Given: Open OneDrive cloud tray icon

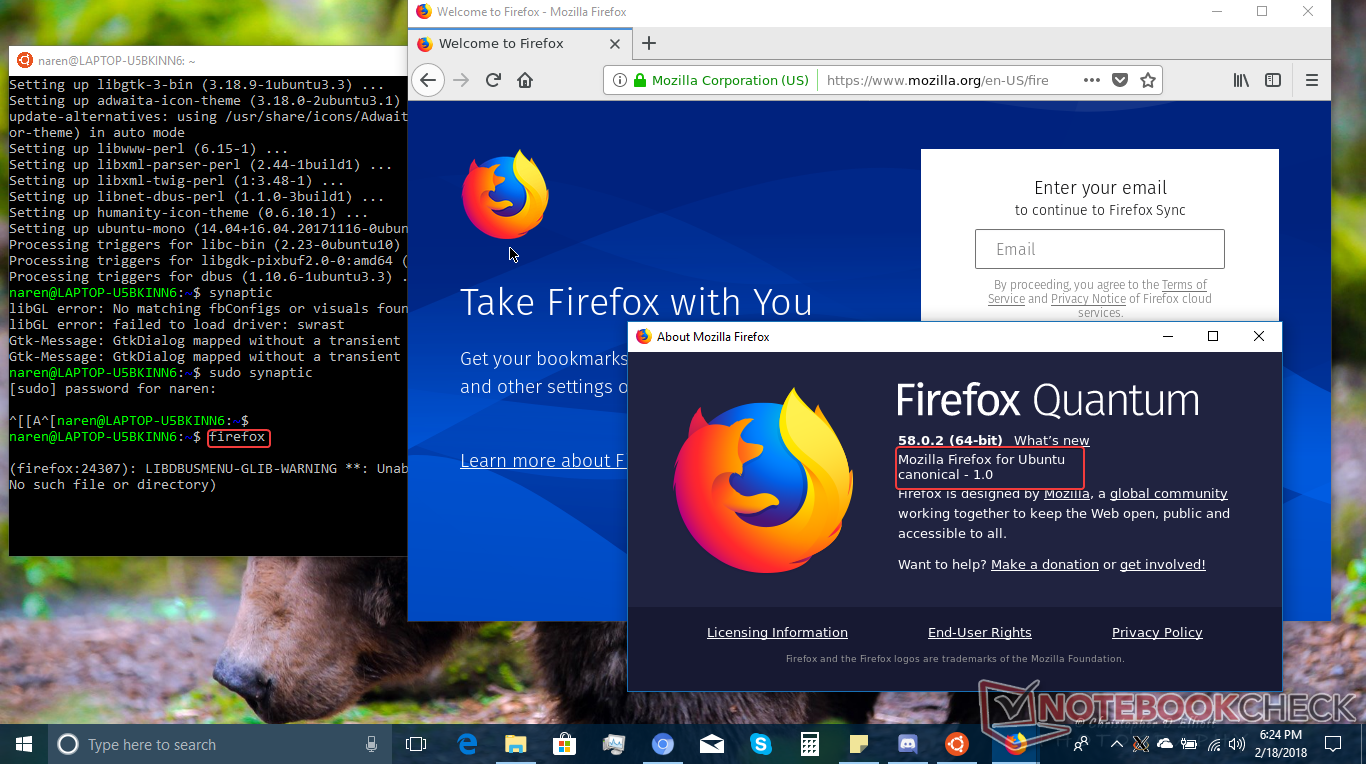Looking at the screenshot, I should (1165, 744).
